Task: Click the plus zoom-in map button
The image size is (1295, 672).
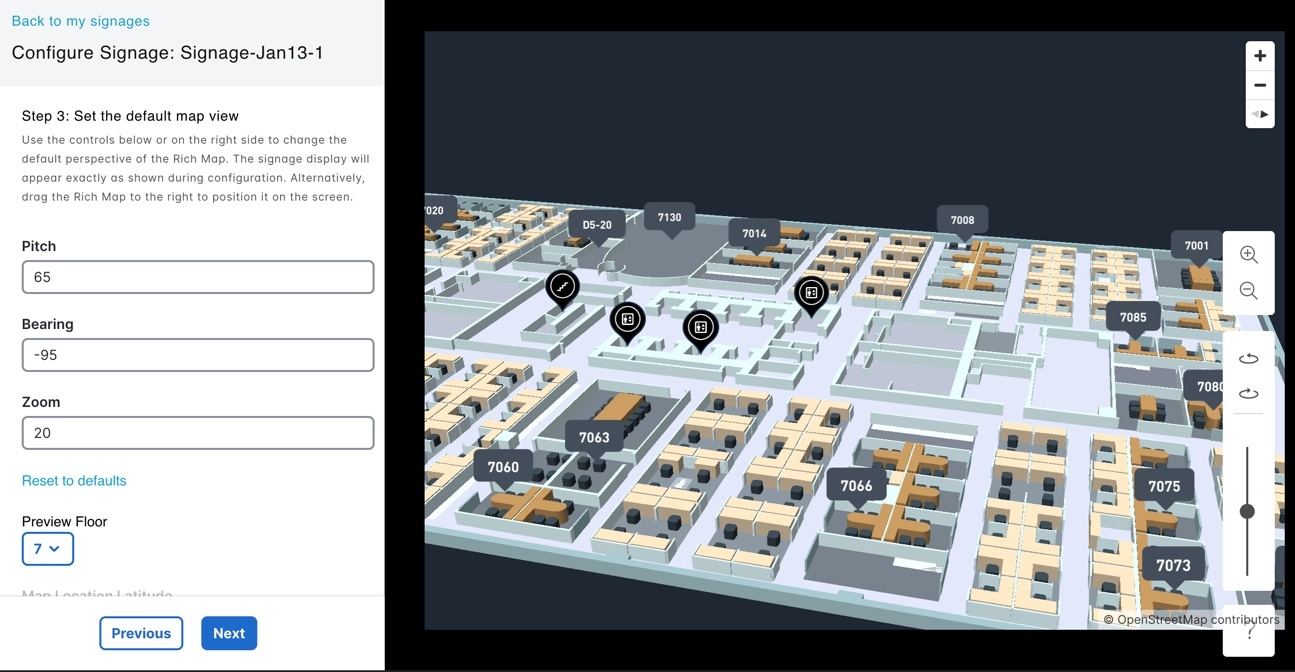Action: pos(1260,56)
